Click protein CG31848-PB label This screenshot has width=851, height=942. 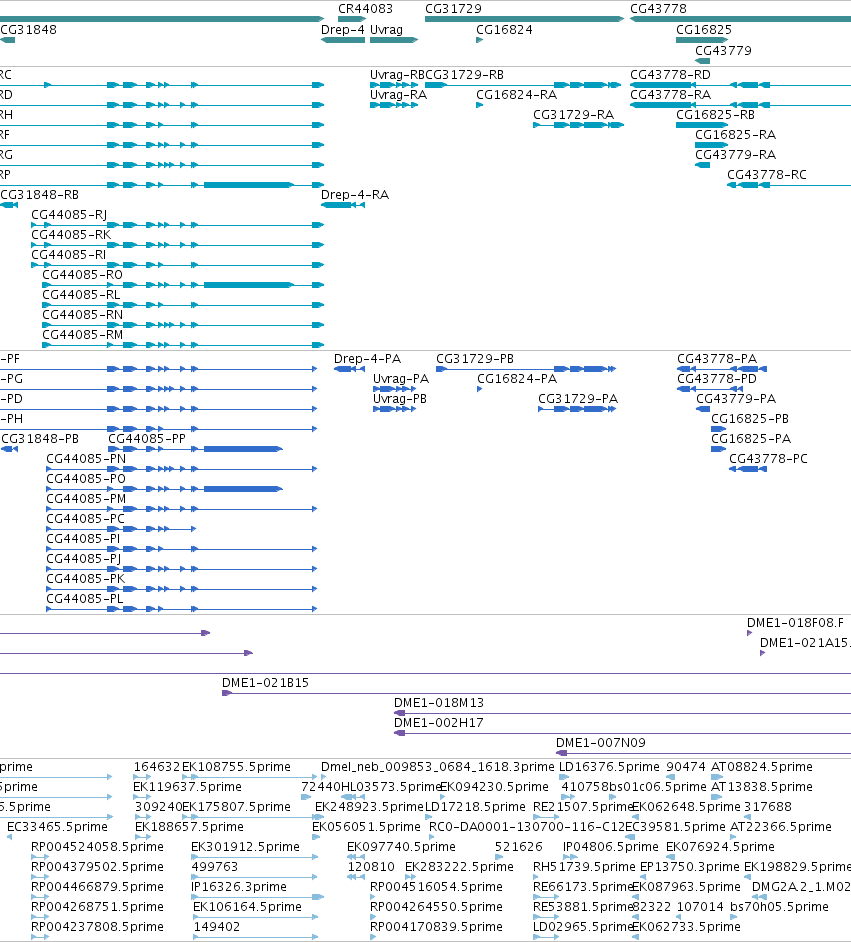(x=40, y=439)
